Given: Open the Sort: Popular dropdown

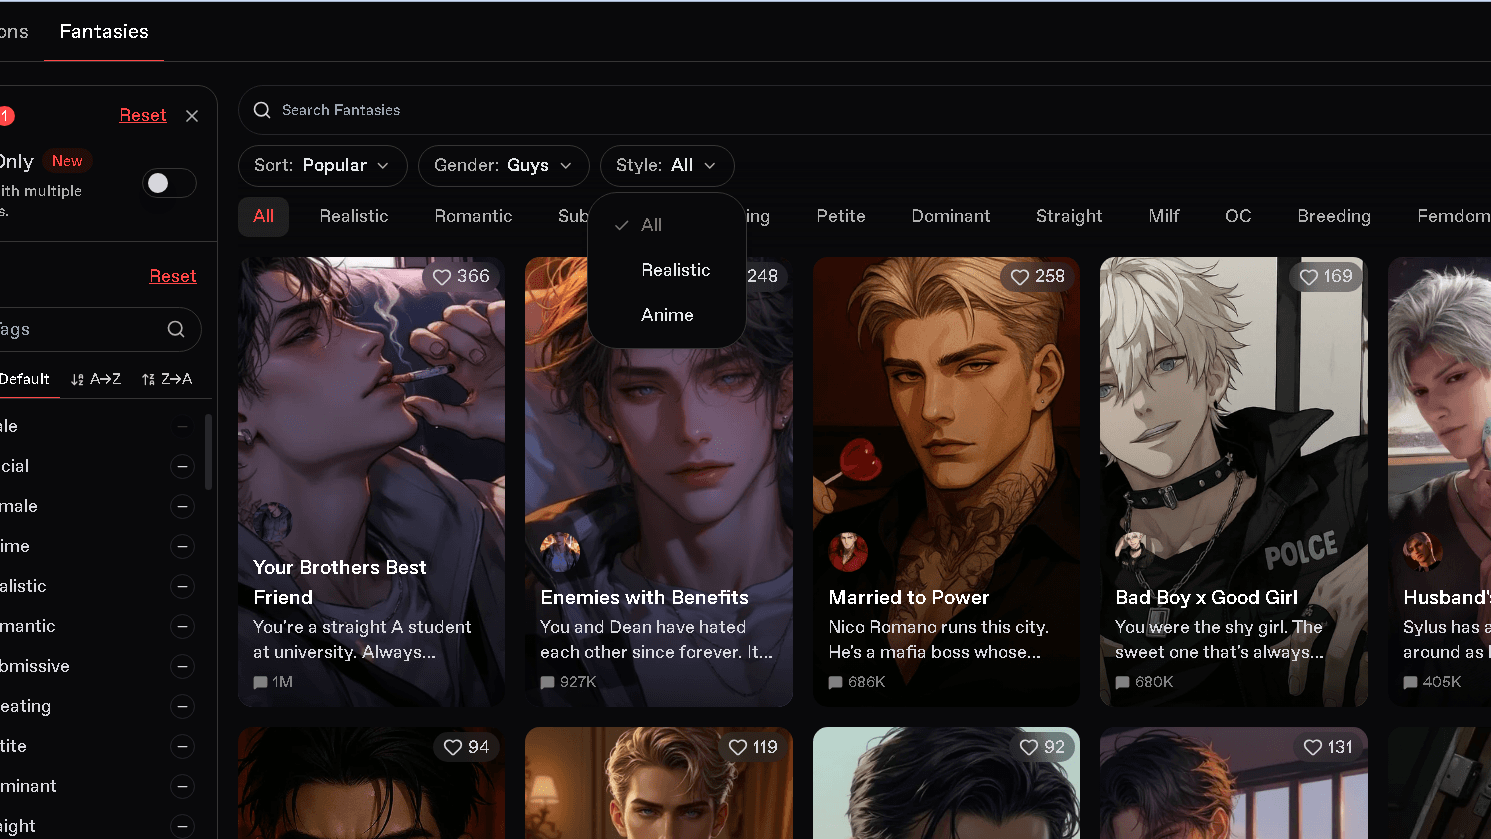Looking at the screenshot, I should 322,166.
